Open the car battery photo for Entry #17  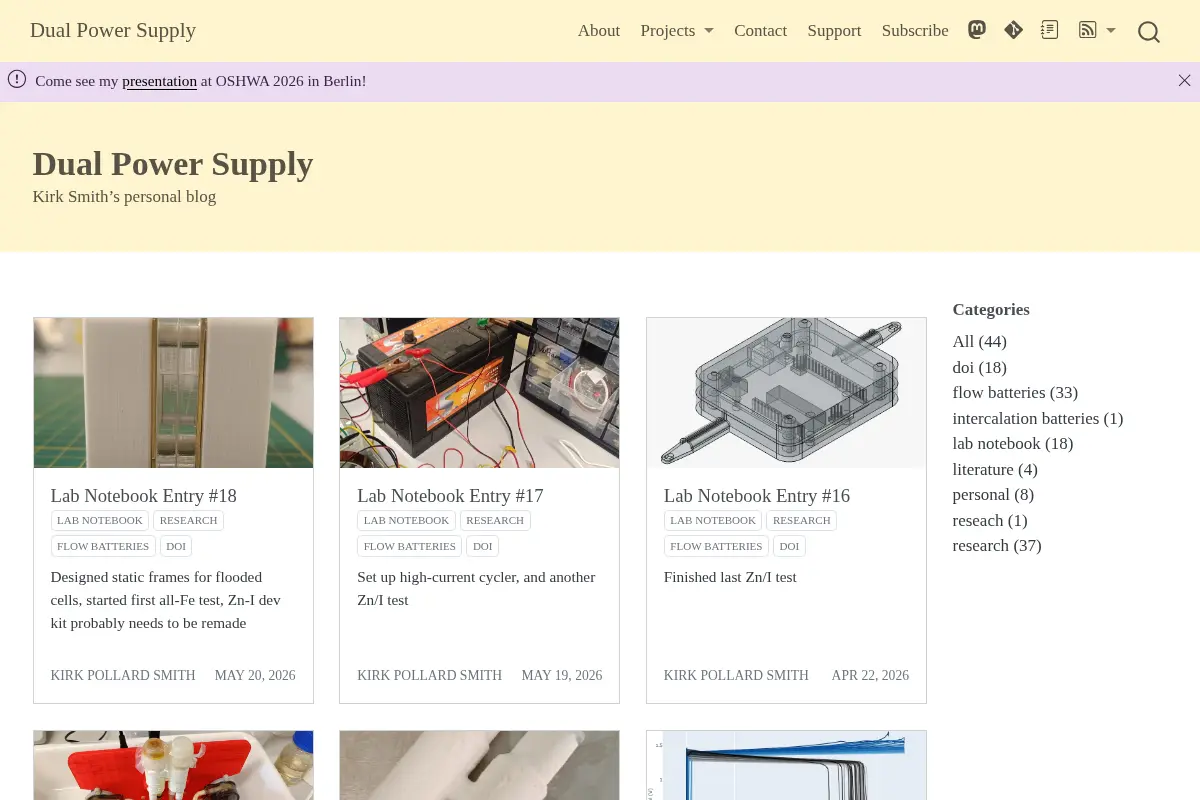point(479,393)
